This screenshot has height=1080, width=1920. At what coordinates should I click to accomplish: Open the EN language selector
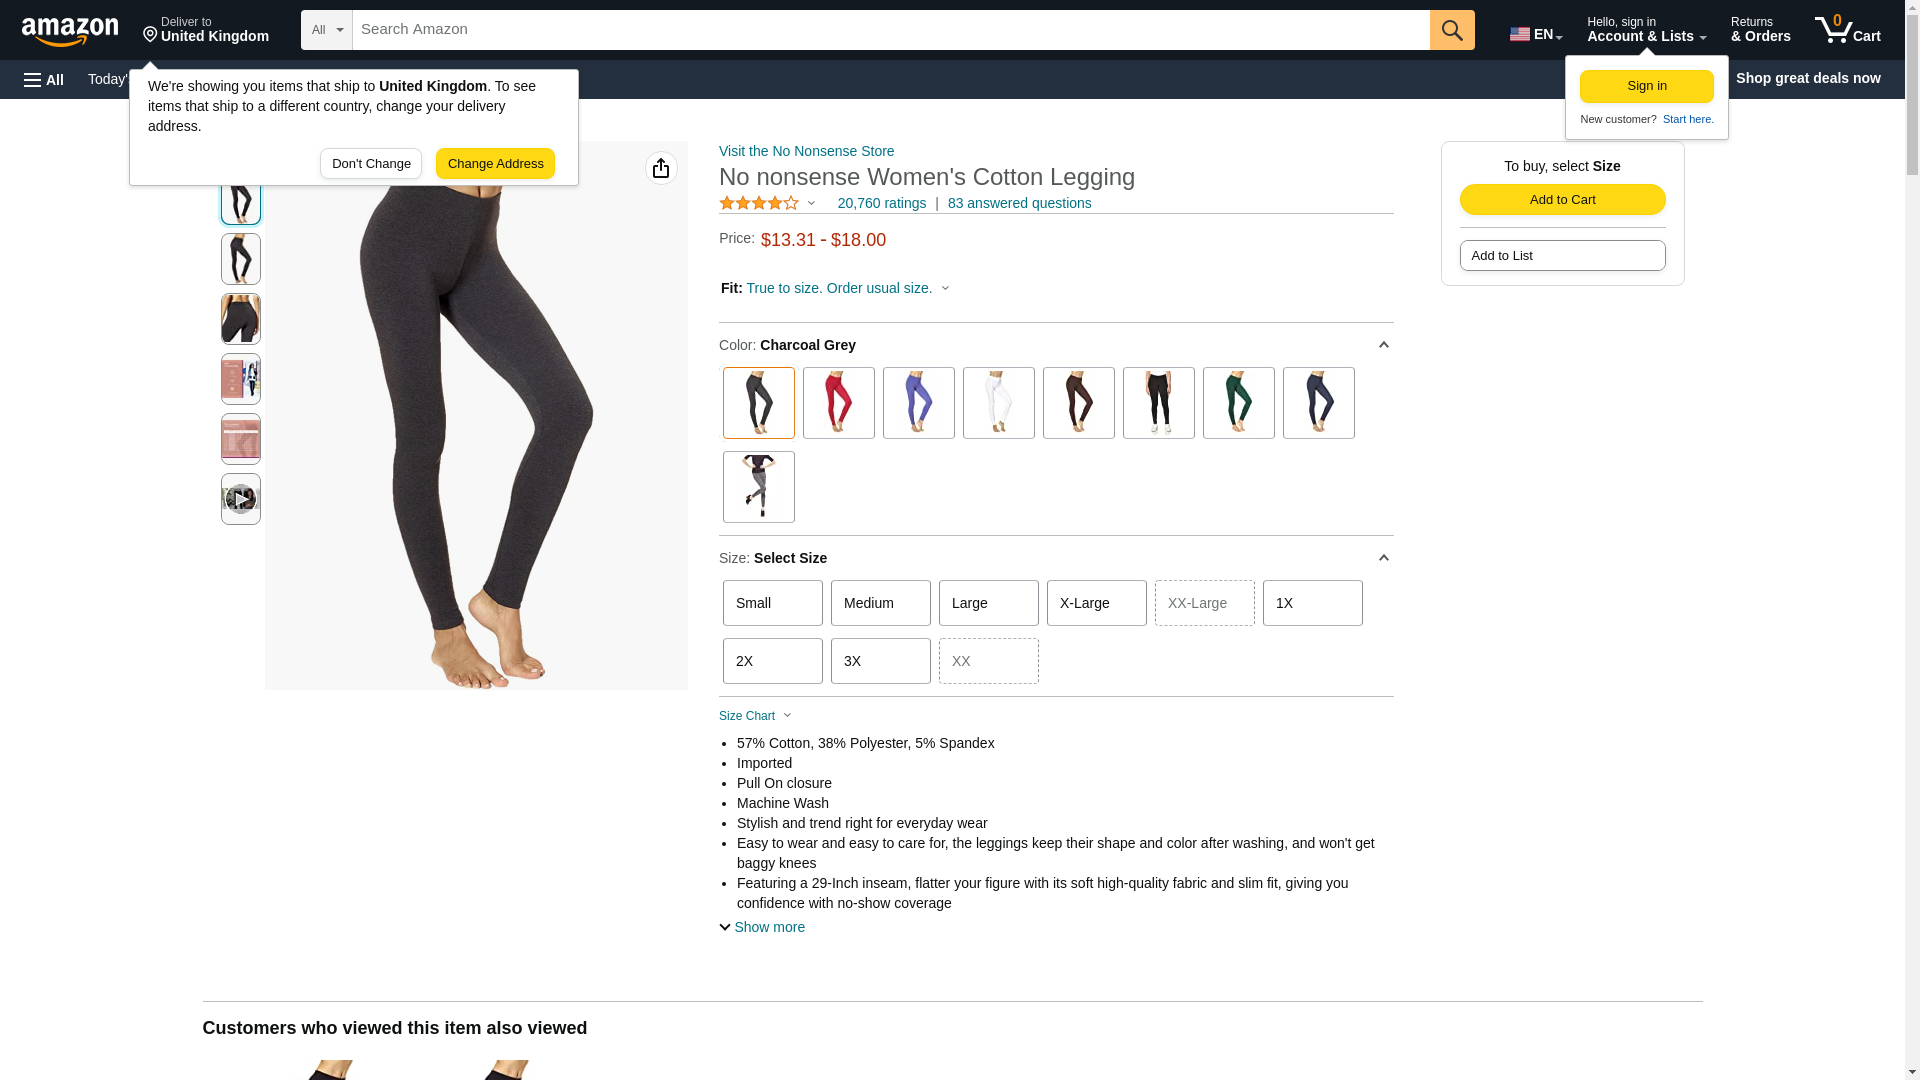pos(1536,33)
